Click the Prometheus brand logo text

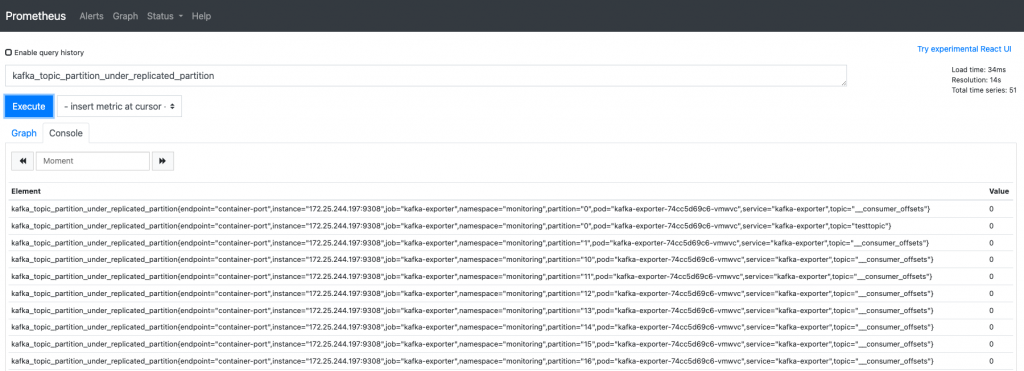(36, 16)
